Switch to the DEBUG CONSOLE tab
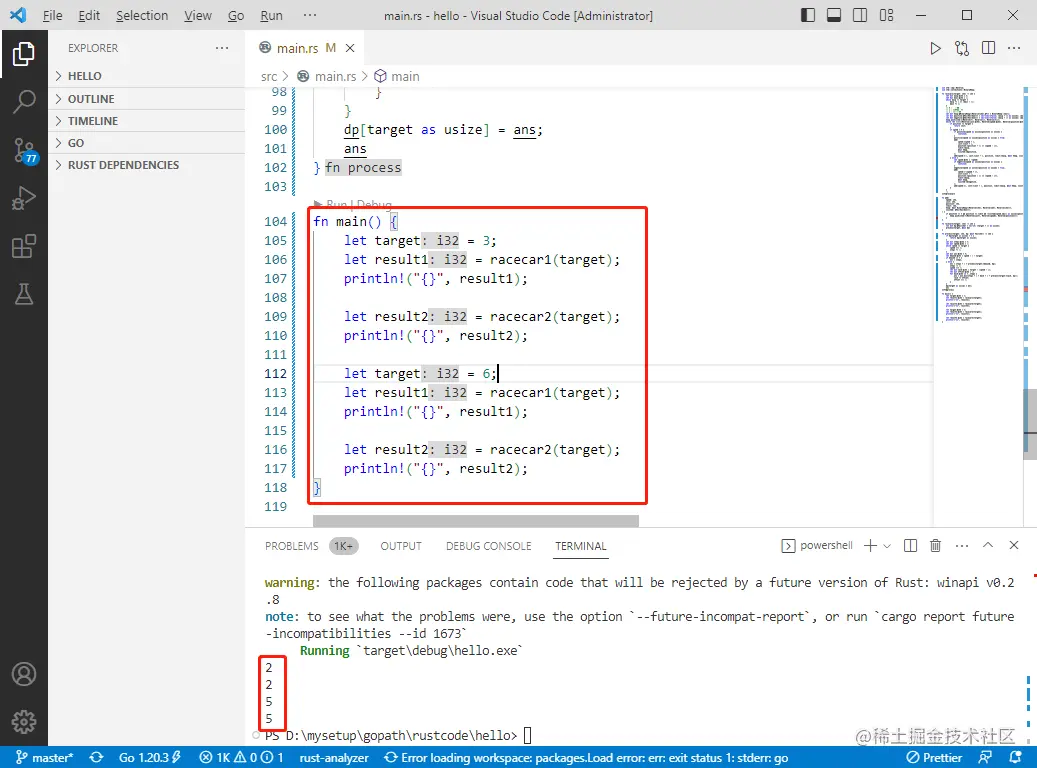The image size is (1037, 768). click(x=489, y=546)
